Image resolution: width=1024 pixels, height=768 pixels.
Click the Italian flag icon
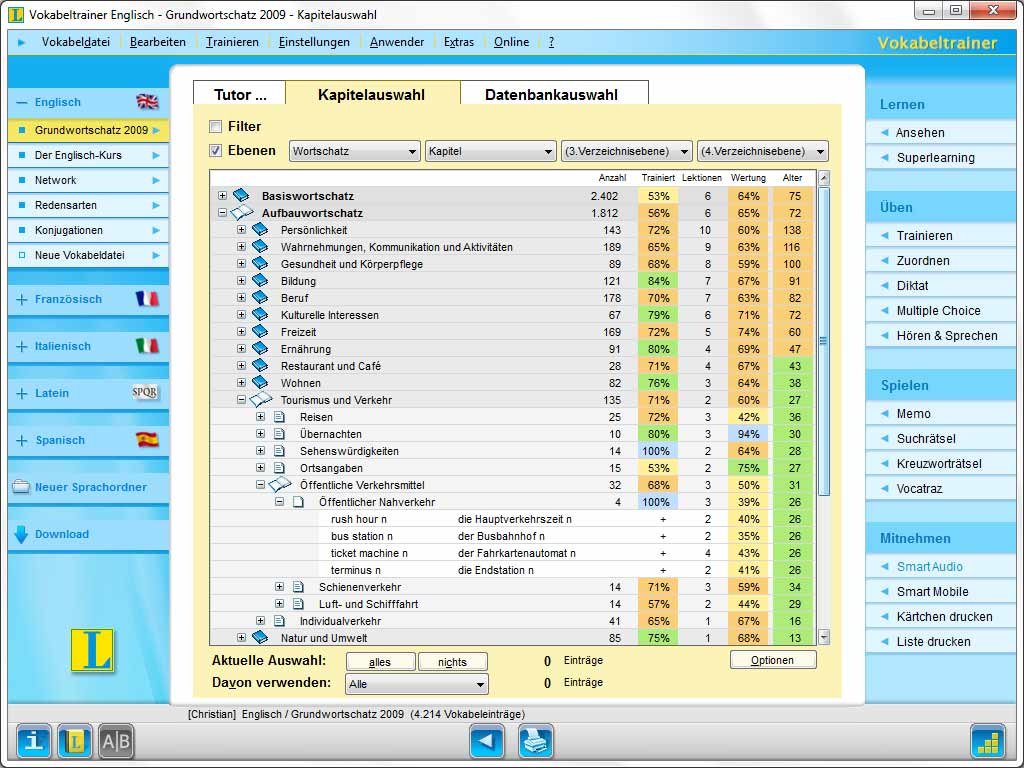(147, 345)
